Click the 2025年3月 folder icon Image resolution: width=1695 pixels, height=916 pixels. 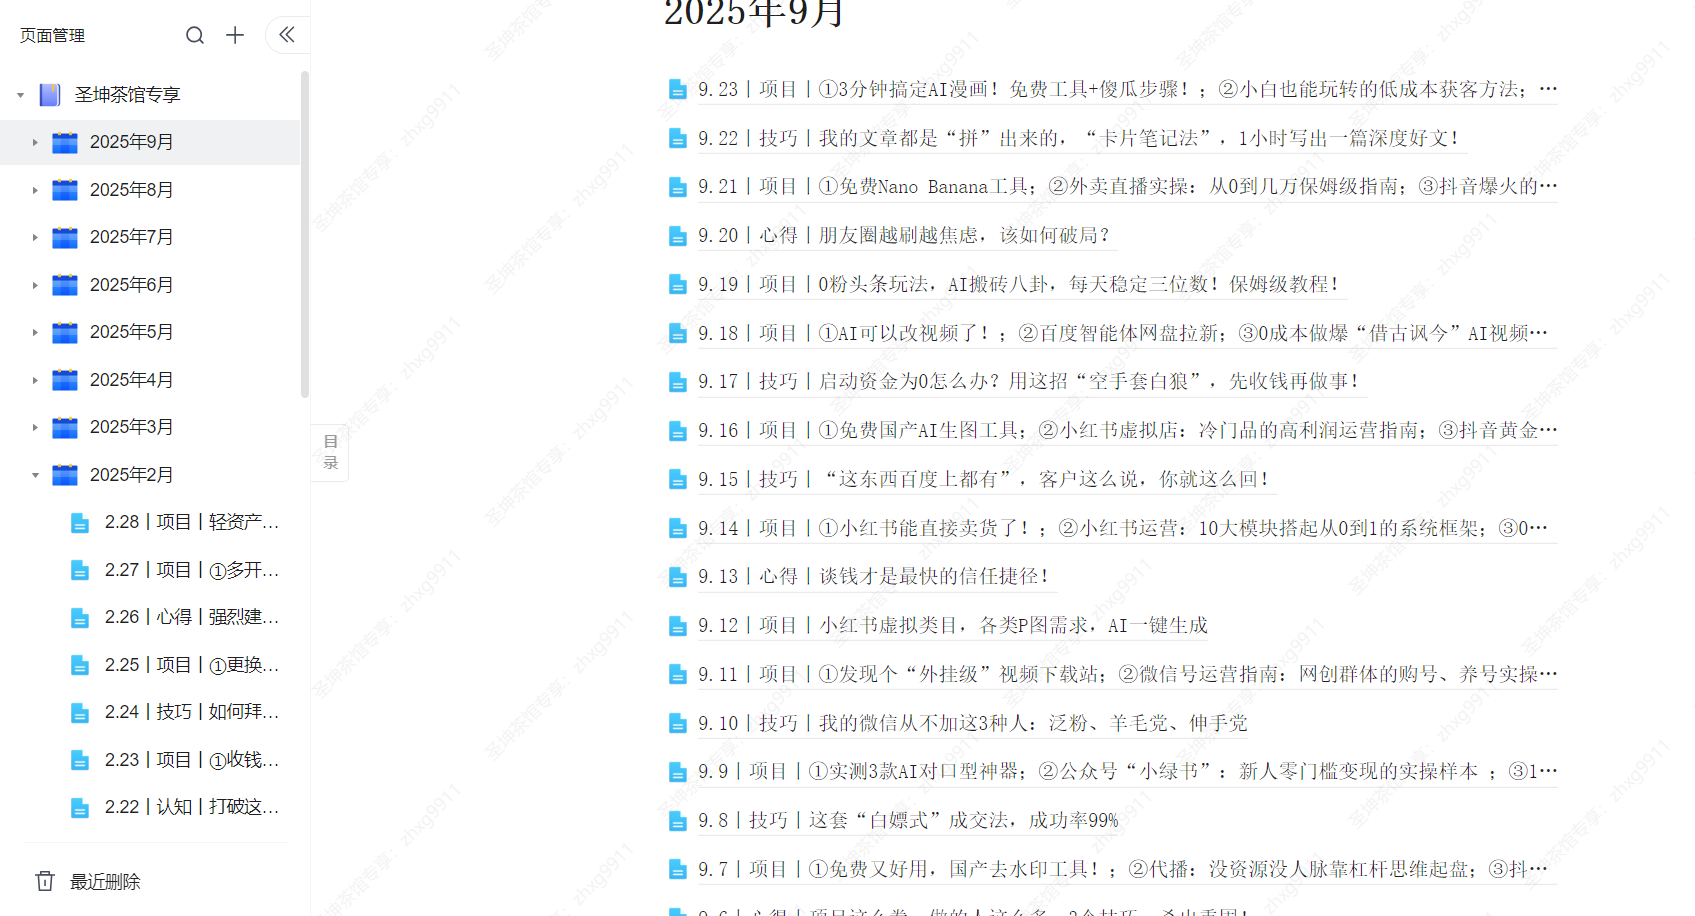[x=65, y=427]
